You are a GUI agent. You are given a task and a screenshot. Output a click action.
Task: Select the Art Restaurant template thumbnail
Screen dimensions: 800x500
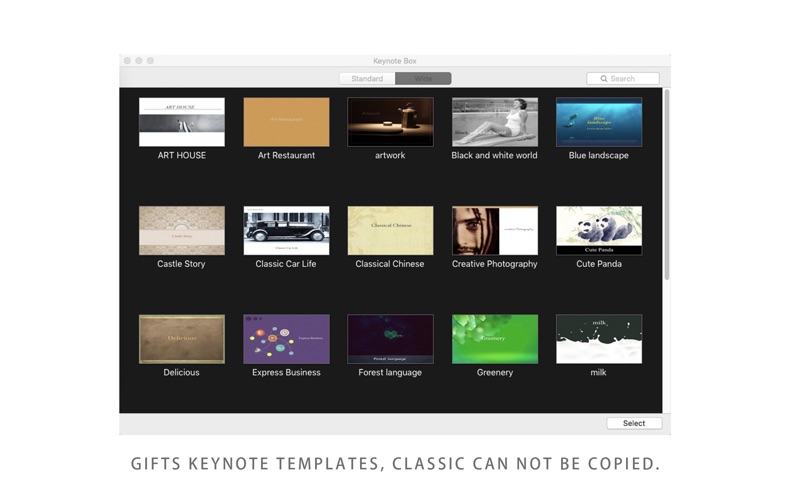coord(286,122)
